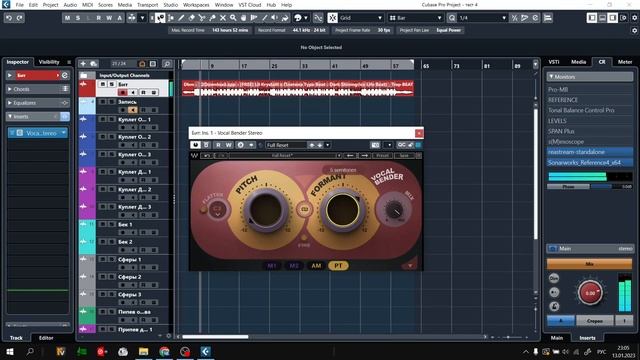Toggle global Mute M state button
Viewport: 640px width, 360px height.
point(67,18)
